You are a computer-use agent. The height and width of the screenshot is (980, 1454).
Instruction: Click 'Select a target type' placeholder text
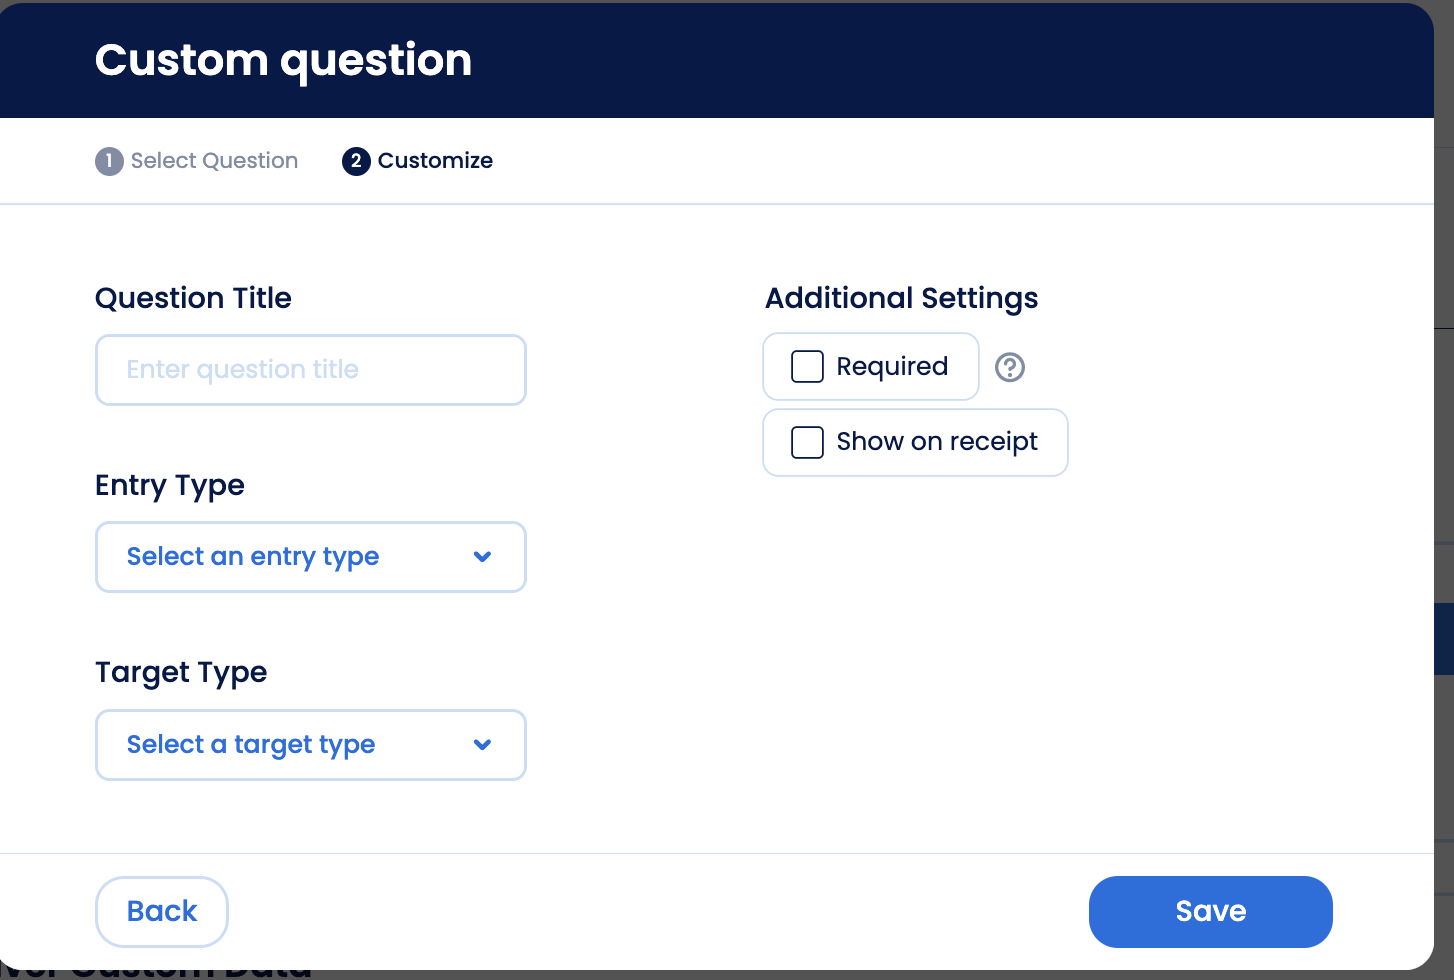pyautogui.click(x=251, y=745)
